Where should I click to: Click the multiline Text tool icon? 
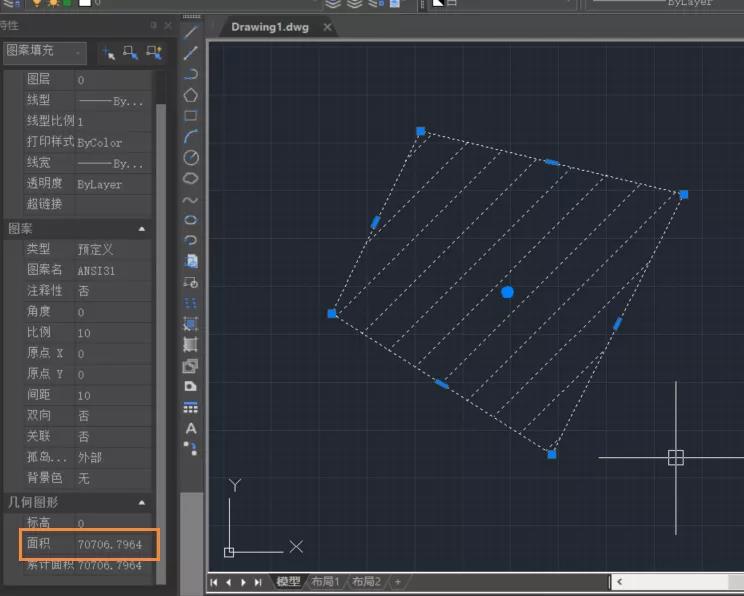point(191,428)
